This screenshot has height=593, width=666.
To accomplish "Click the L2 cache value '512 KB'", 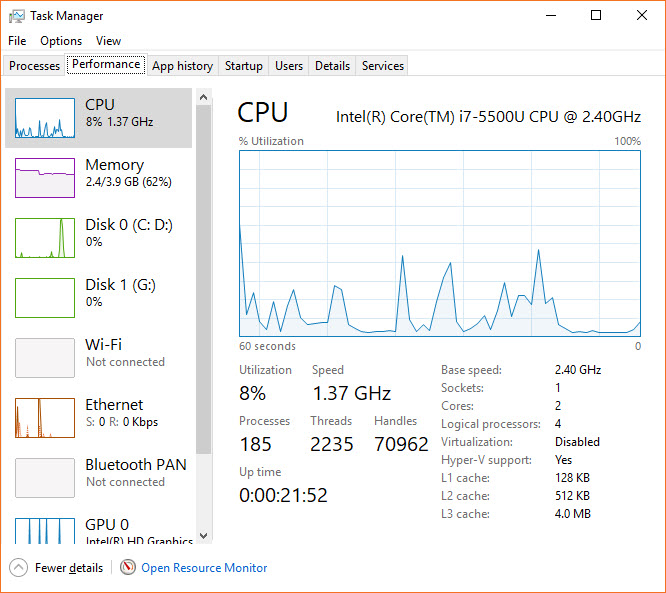I will tap(573, 496).
